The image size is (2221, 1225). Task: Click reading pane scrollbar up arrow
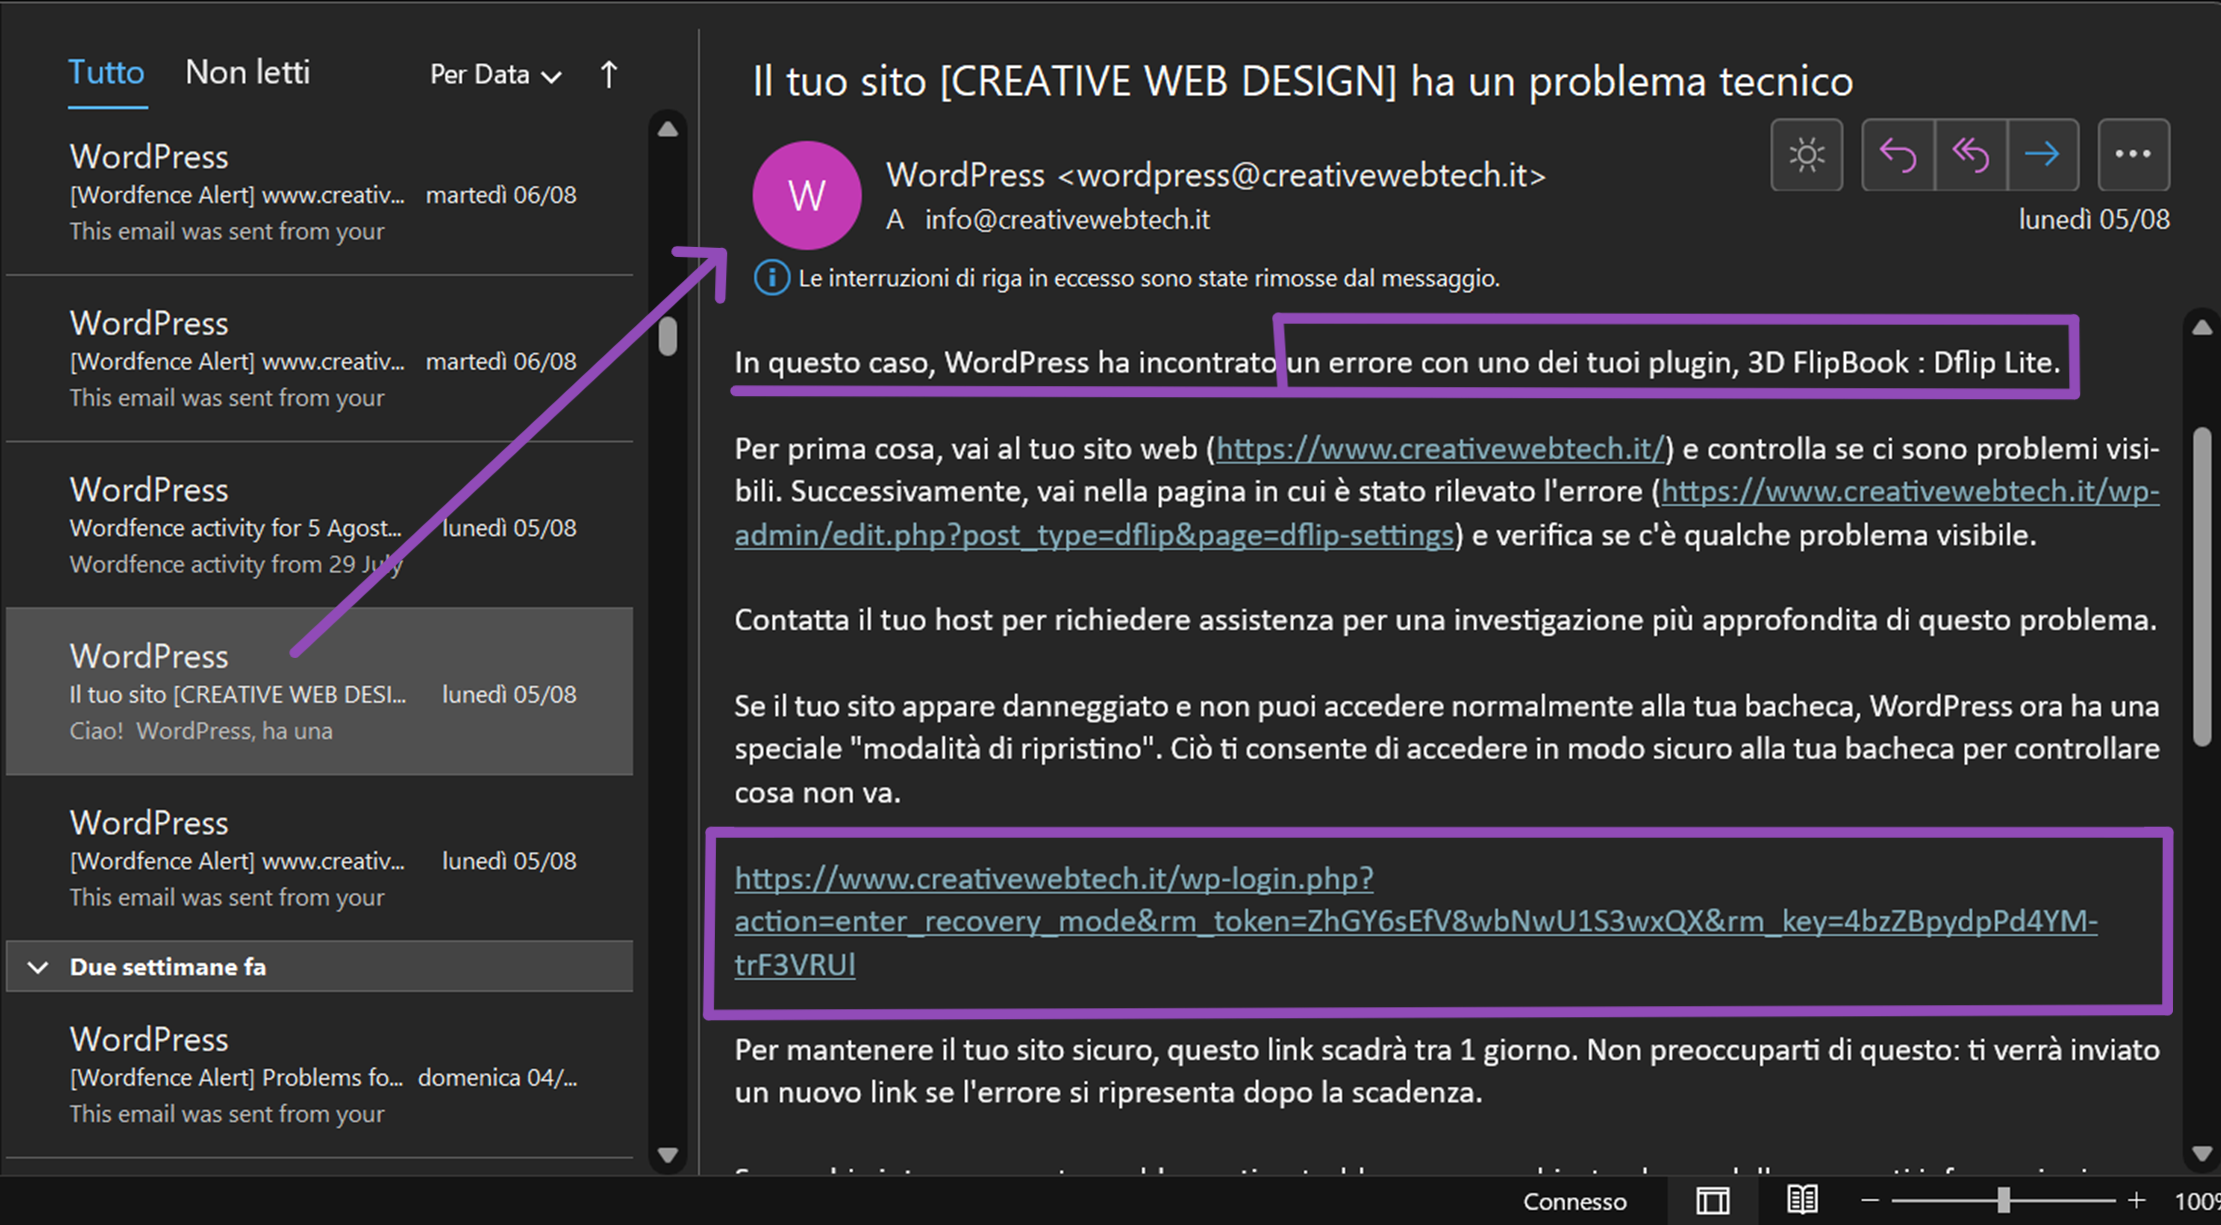(2202, 328)
